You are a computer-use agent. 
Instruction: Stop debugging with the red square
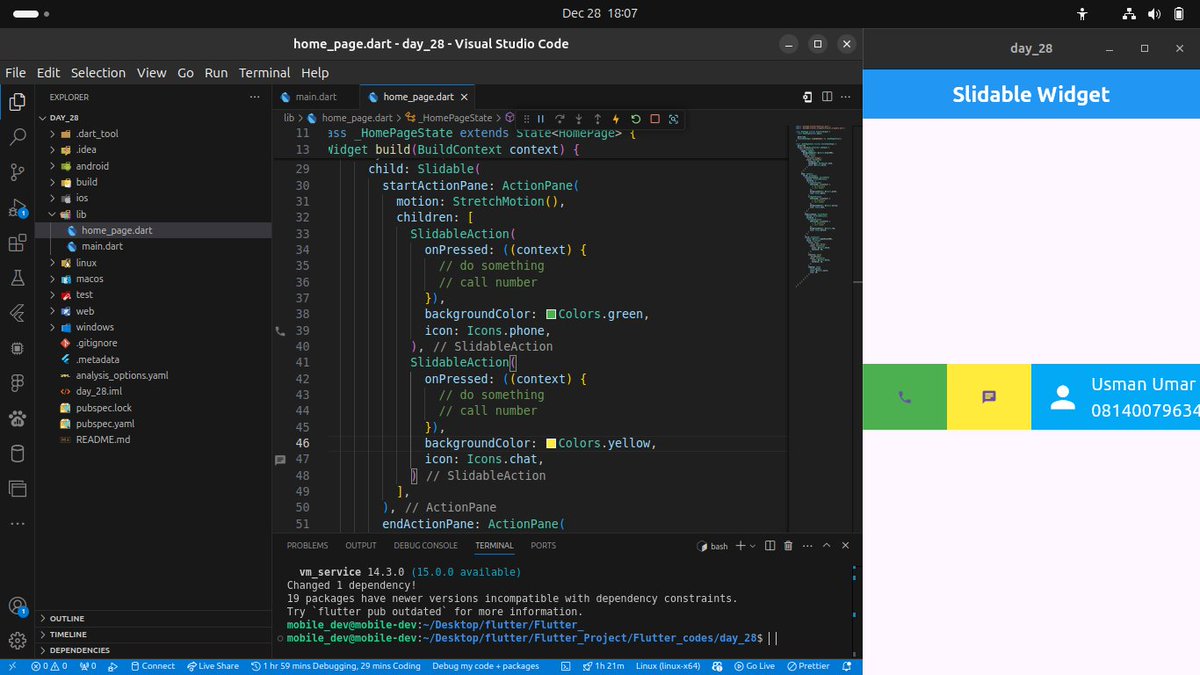[655, 118]
